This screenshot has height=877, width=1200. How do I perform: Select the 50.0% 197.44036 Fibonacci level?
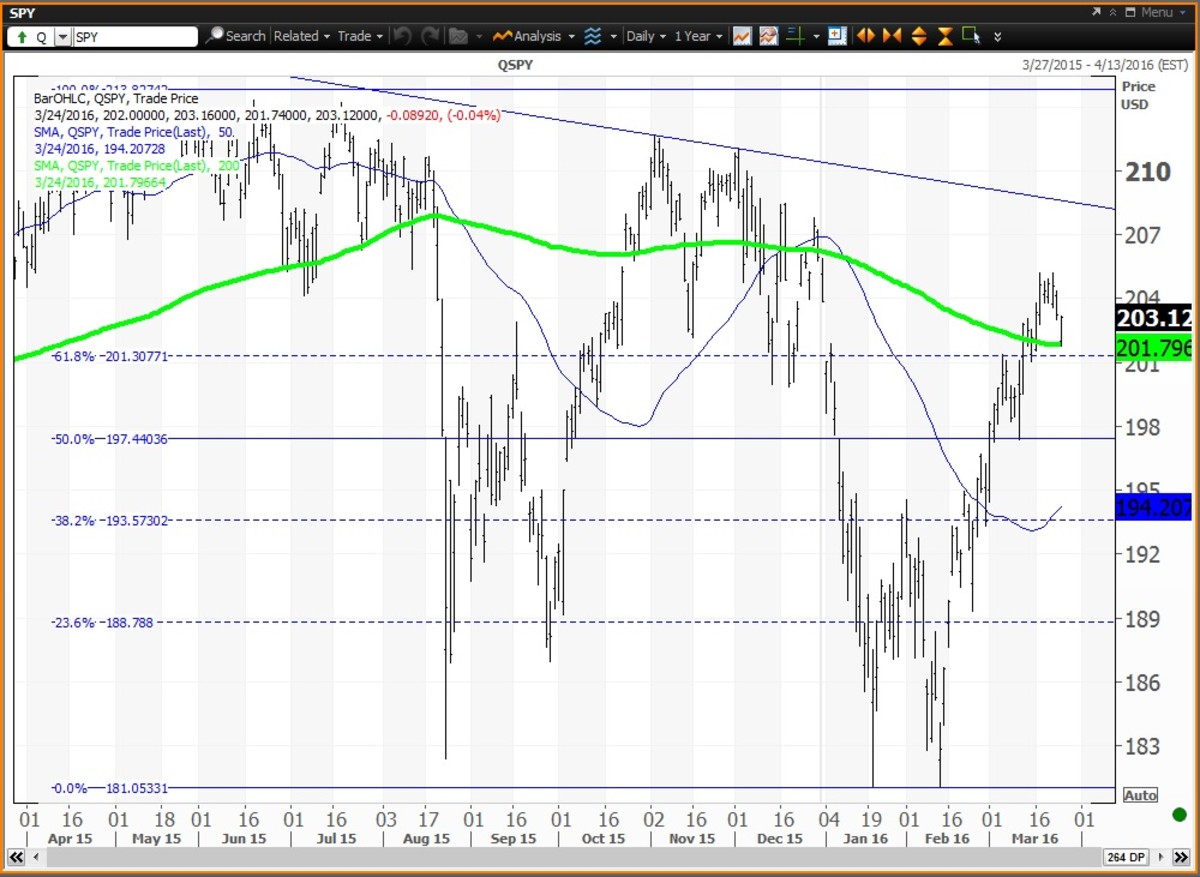click(x=108, y=438)
